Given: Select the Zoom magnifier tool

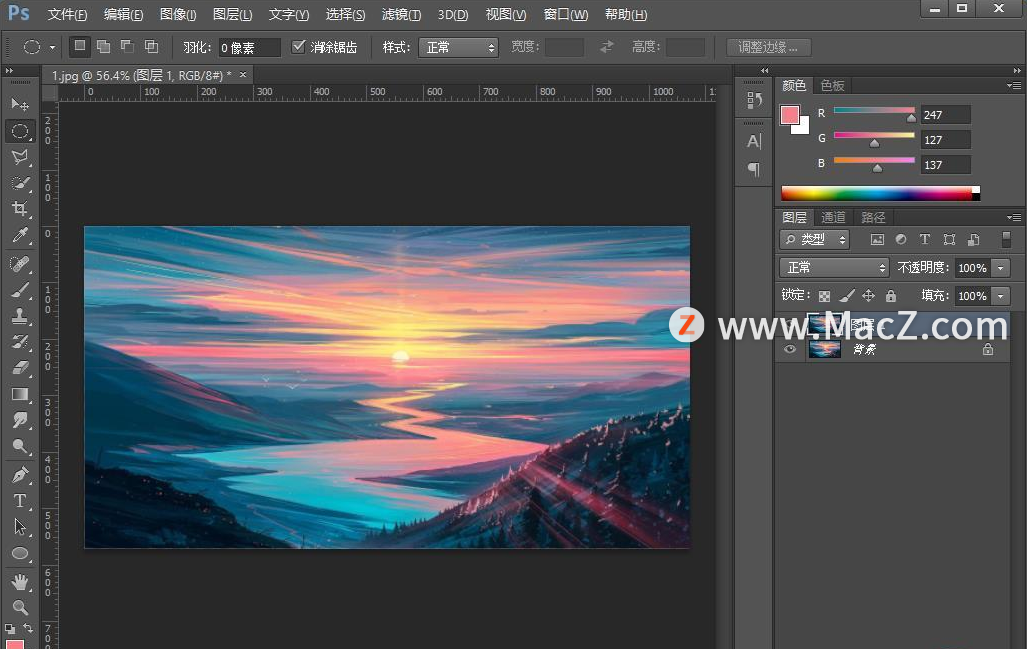Looking at the screenshot, I should point(20,608).
